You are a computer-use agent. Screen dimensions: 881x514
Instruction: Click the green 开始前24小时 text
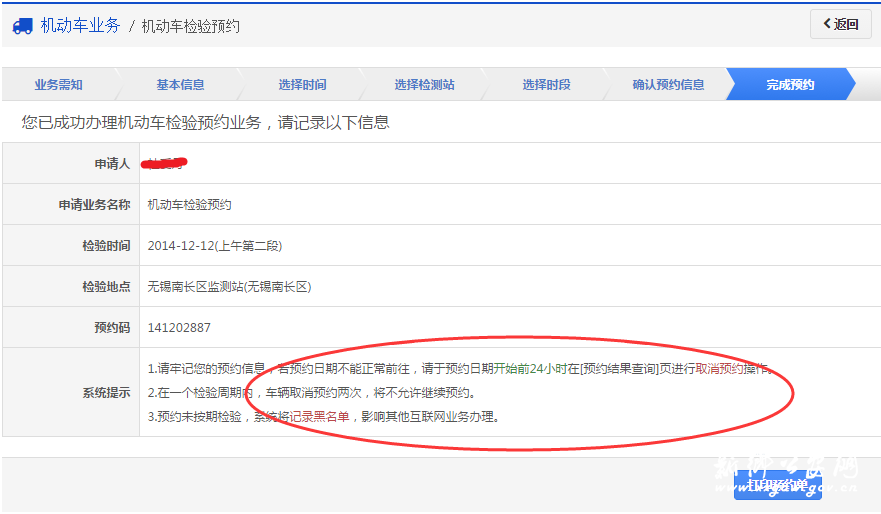click(530, 369)
